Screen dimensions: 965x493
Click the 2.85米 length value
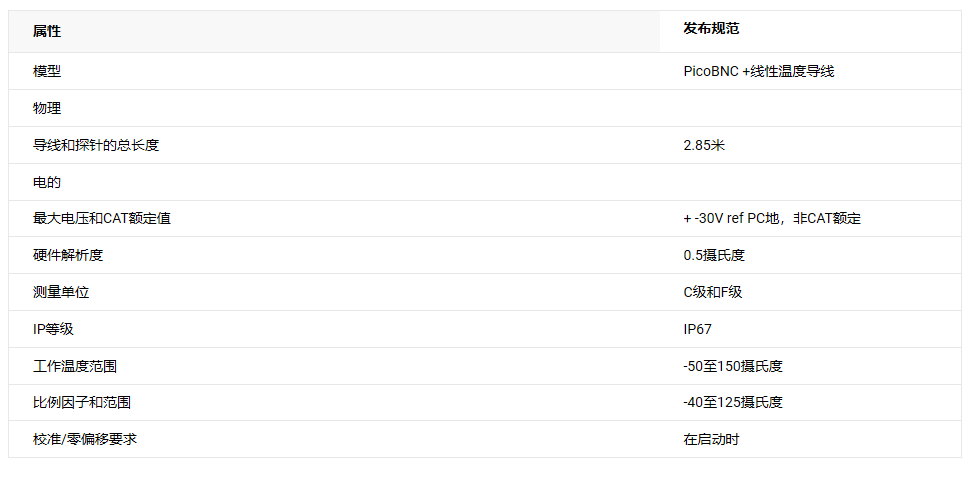pyautogui.click(x=704, y=145)
